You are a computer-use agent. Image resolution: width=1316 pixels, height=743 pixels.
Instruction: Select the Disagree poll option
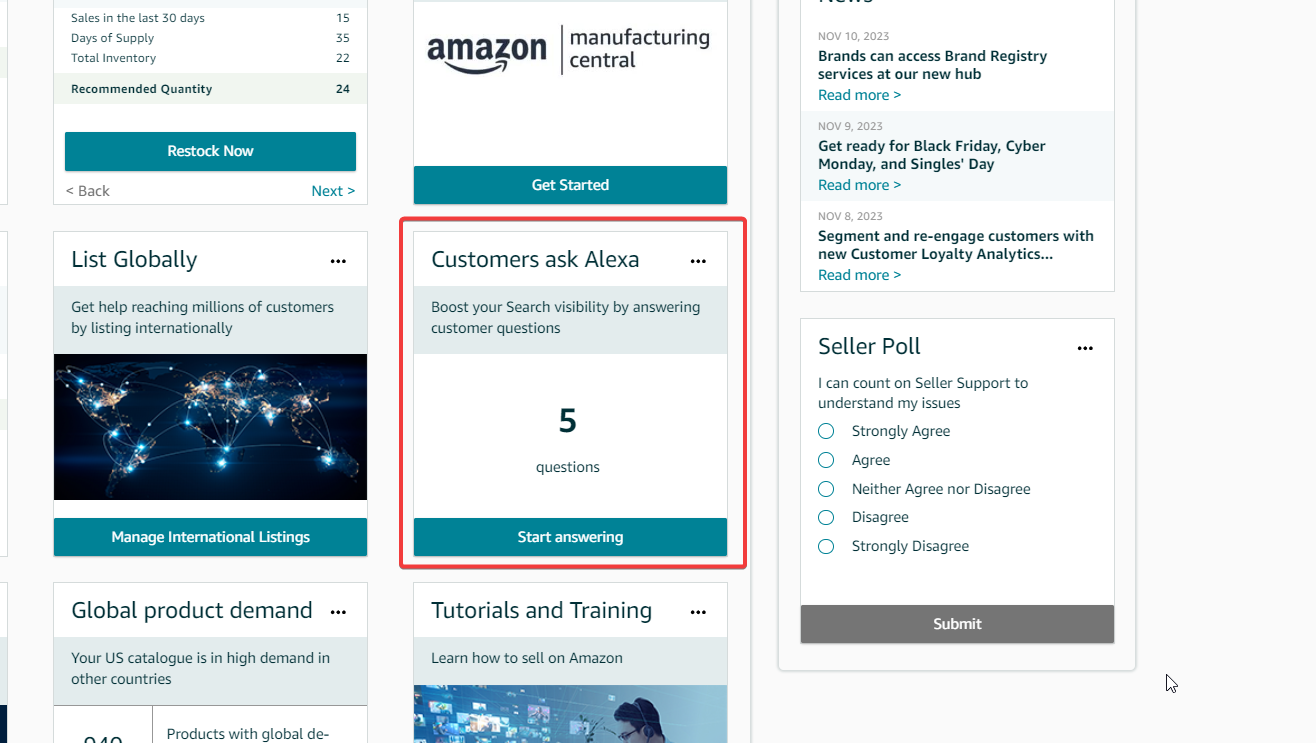point(826,517)
